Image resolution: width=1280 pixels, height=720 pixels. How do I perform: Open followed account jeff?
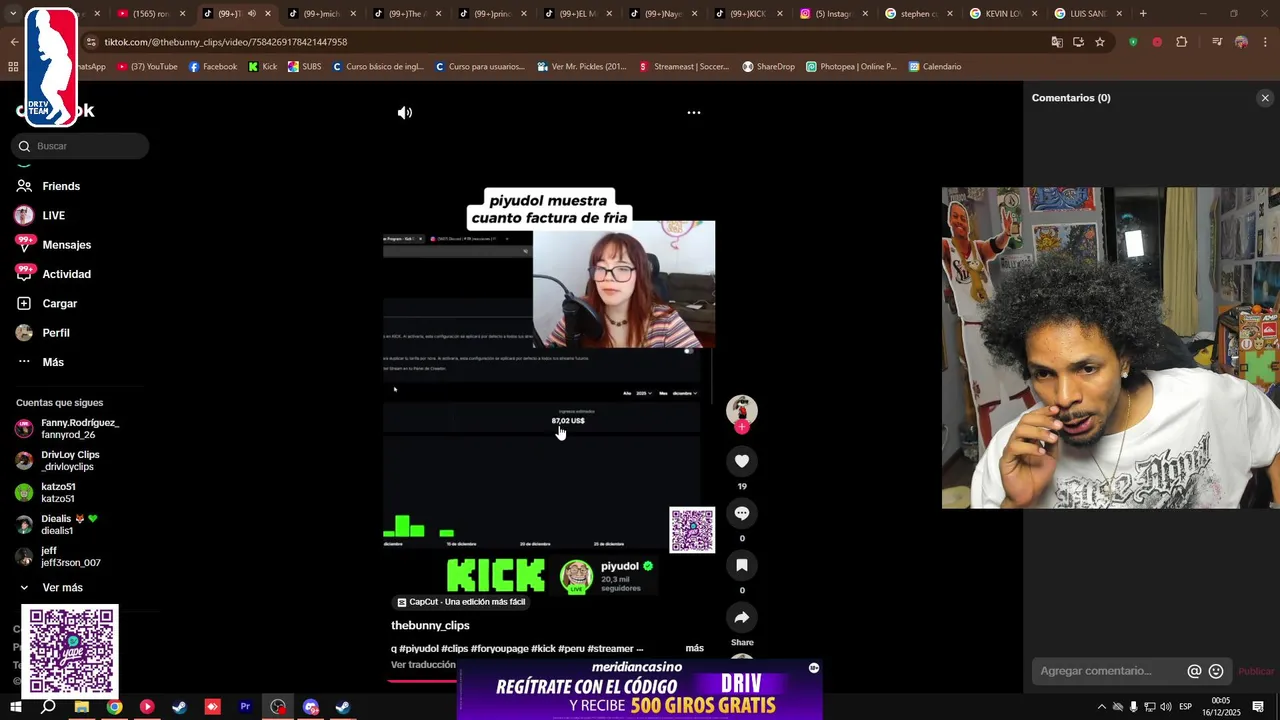(x=58, y=557)
